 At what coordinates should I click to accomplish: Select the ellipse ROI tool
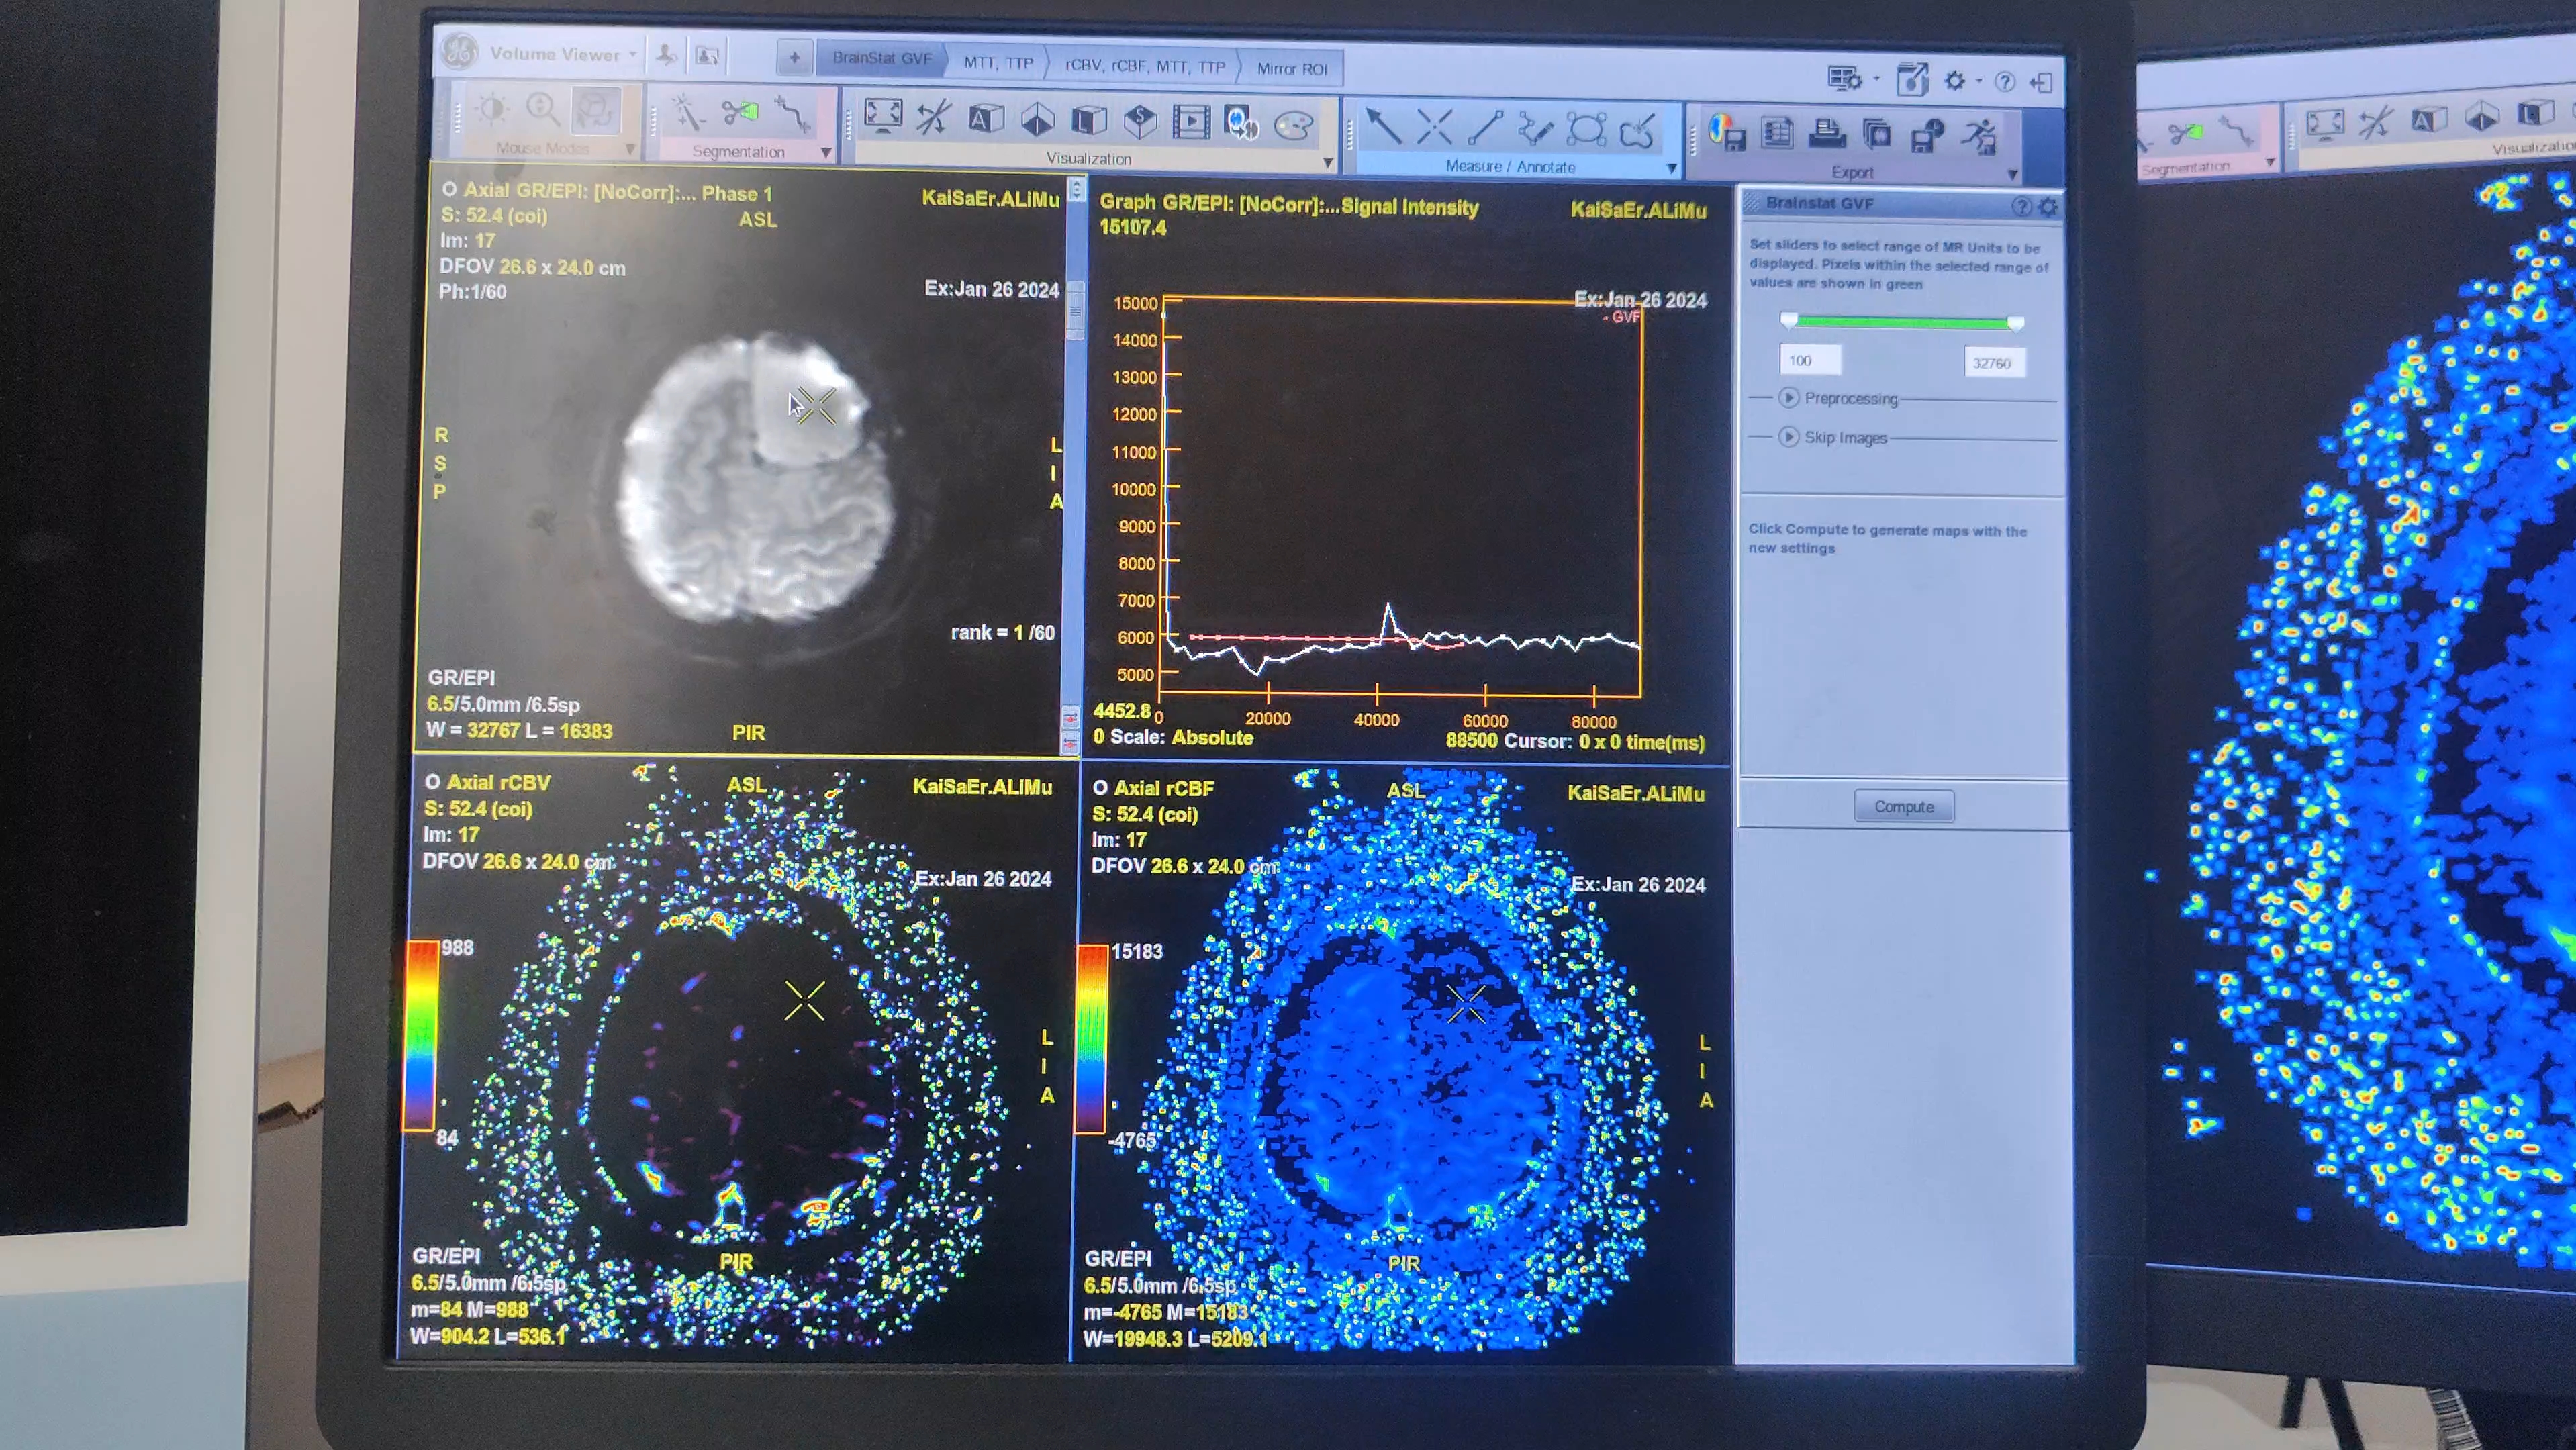(1587, 130)
